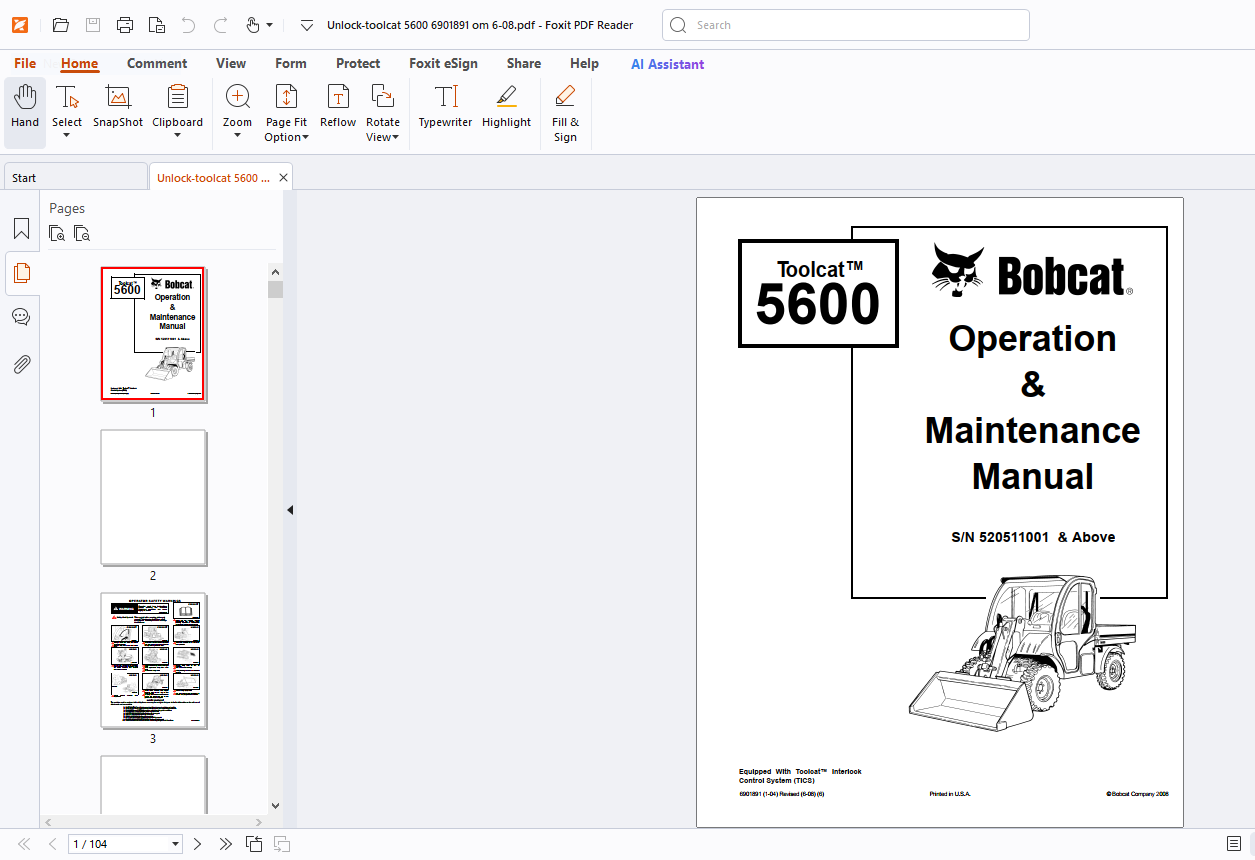Toggle Reflow view mode
This screenshot has height=860, width=1255.
click(x=338, y=107)
